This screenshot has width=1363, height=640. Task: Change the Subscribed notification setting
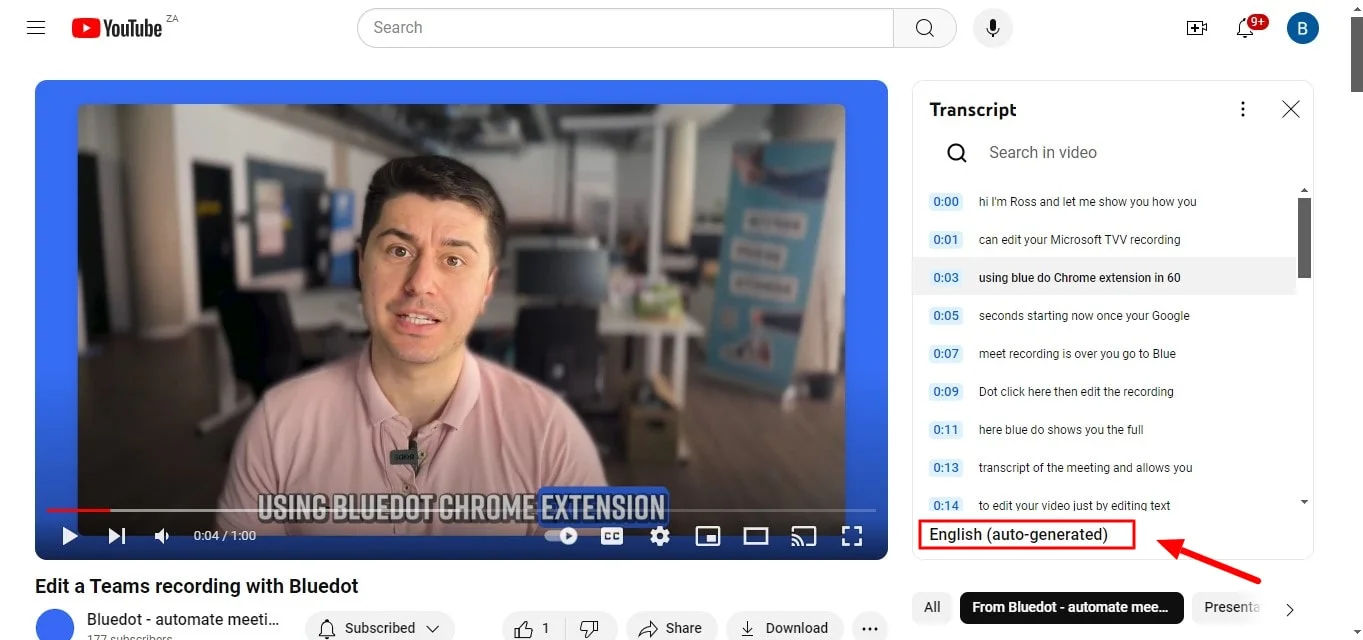379,626
